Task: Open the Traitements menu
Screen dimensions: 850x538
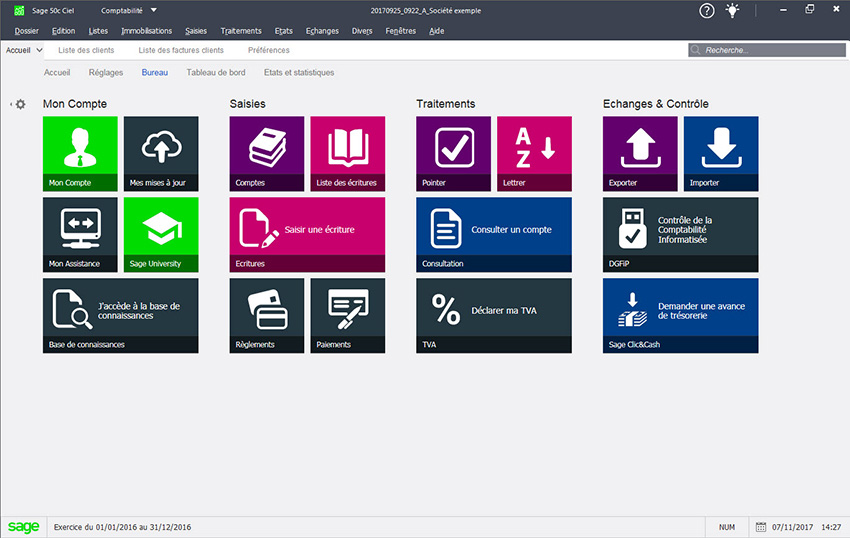Action: pyautogui.click(x=241, y=31)
